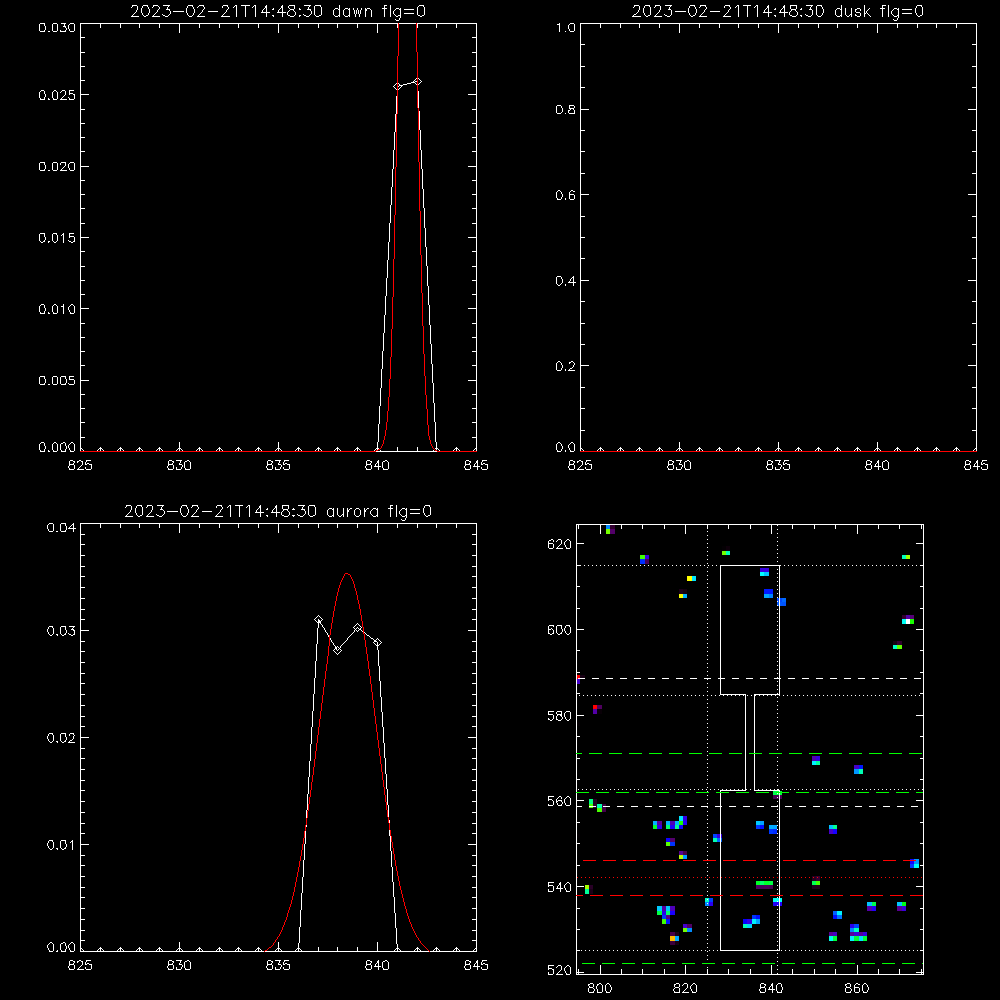Choose the 830 x-axis label under dusk plot
This screenshot has width=1000, height=1000.
[x=679, y=466]
